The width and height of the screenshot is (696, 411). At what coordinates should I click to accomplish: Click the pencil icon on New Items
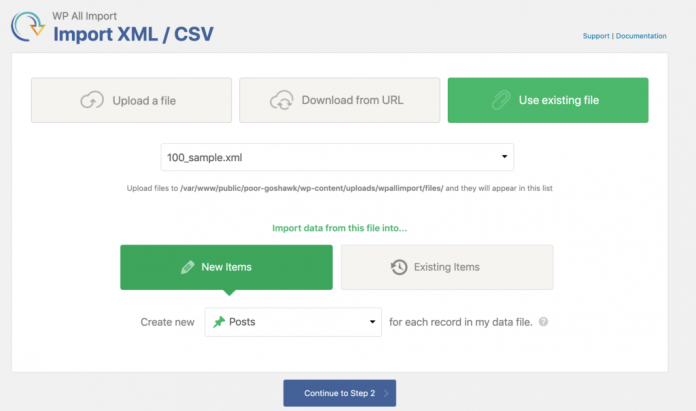[188, 267]
